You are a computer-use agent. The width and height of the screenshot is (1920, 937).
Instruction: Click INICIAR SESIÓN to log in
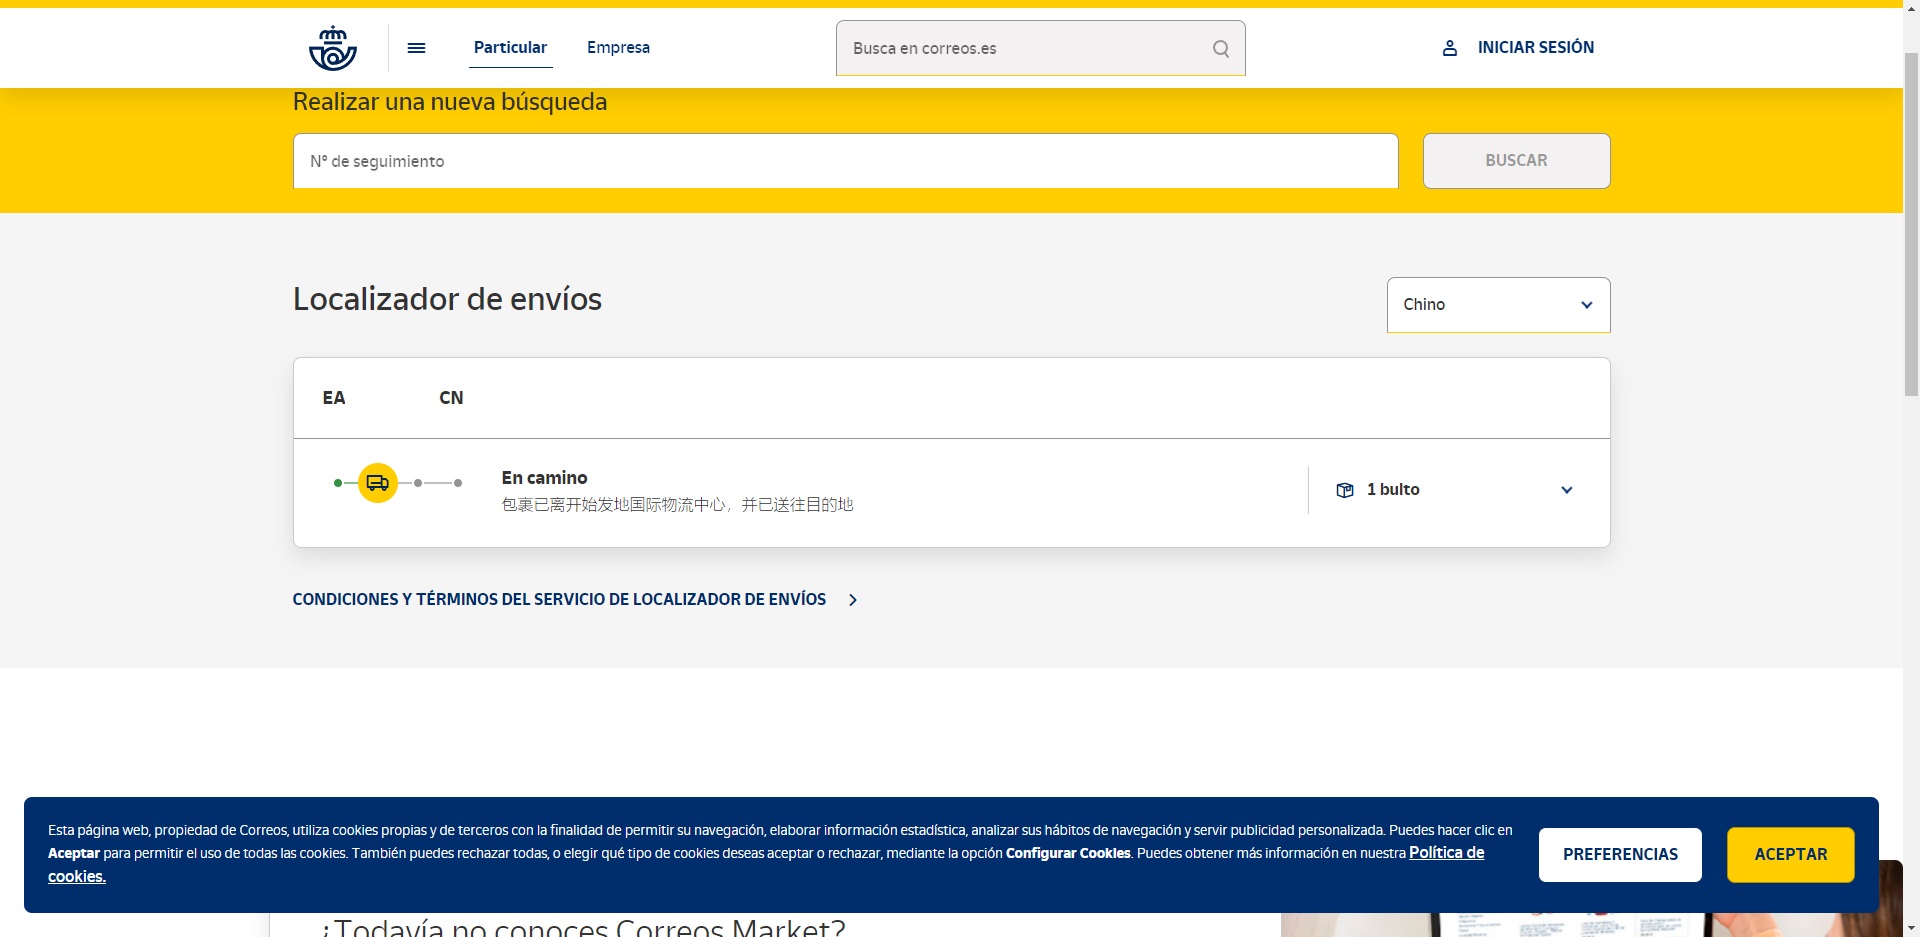pyautogui.click(x=1535, y=48)
